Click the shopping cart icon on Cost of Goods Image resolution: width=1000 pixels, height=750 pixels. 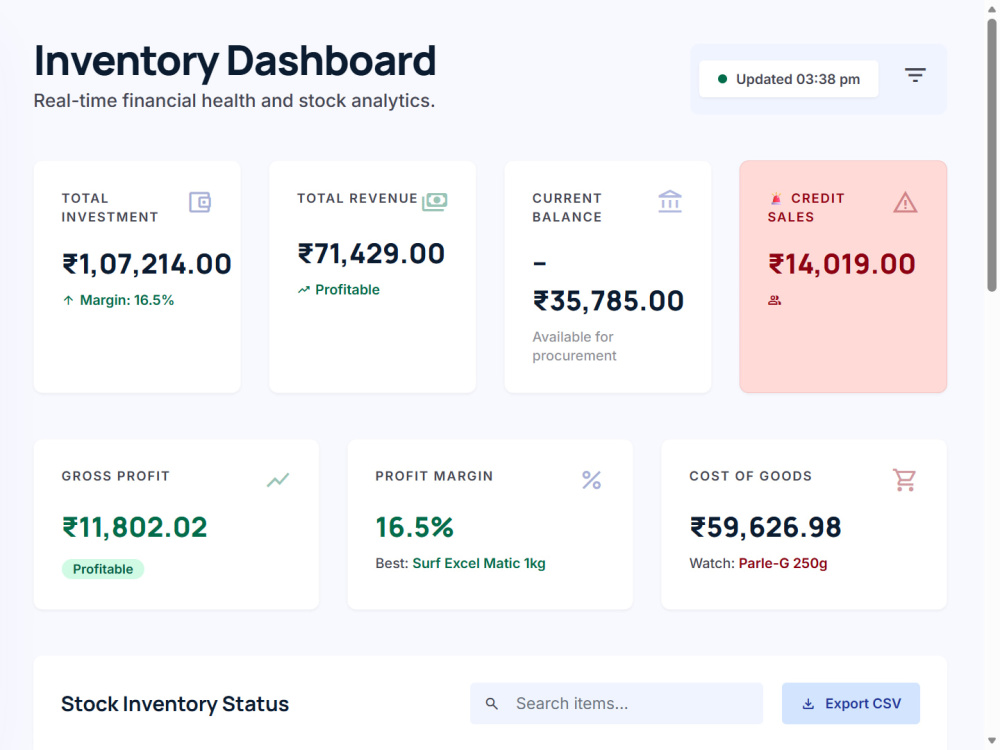pyautogui.click(x=904, y=480)
